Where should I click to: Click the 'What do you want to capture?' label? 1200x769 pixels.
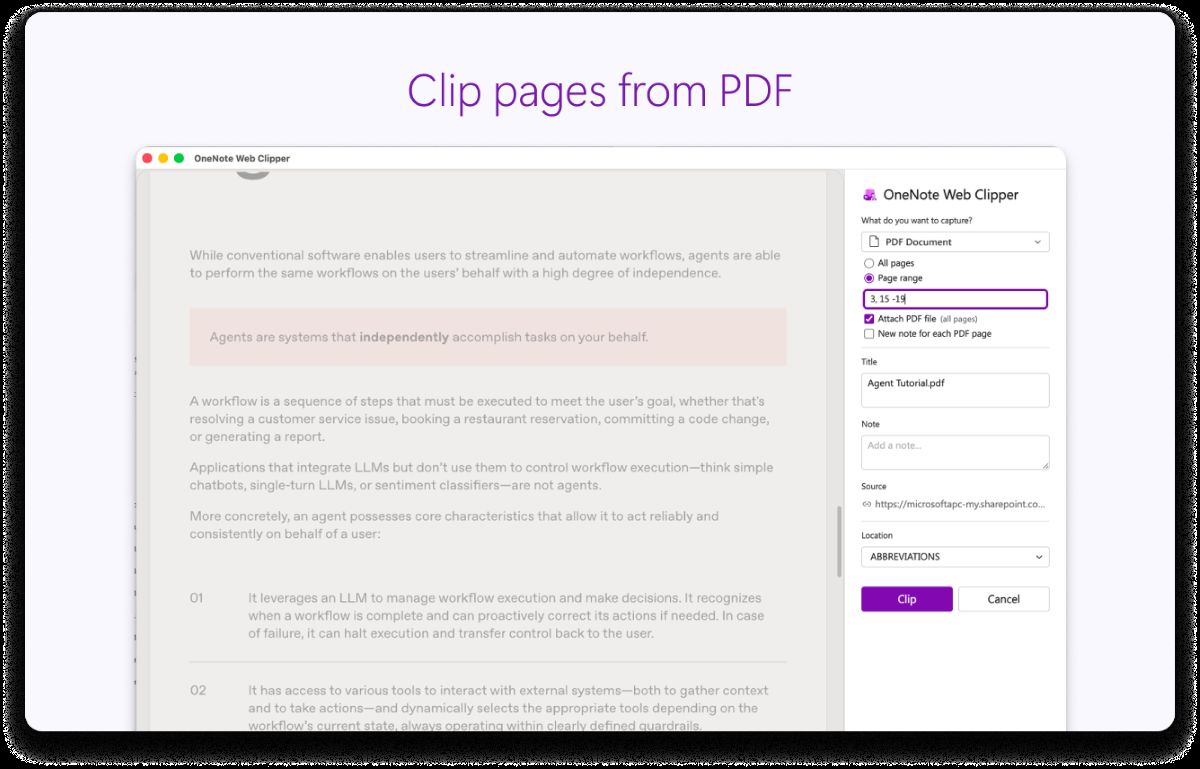(x=916, y=220)
